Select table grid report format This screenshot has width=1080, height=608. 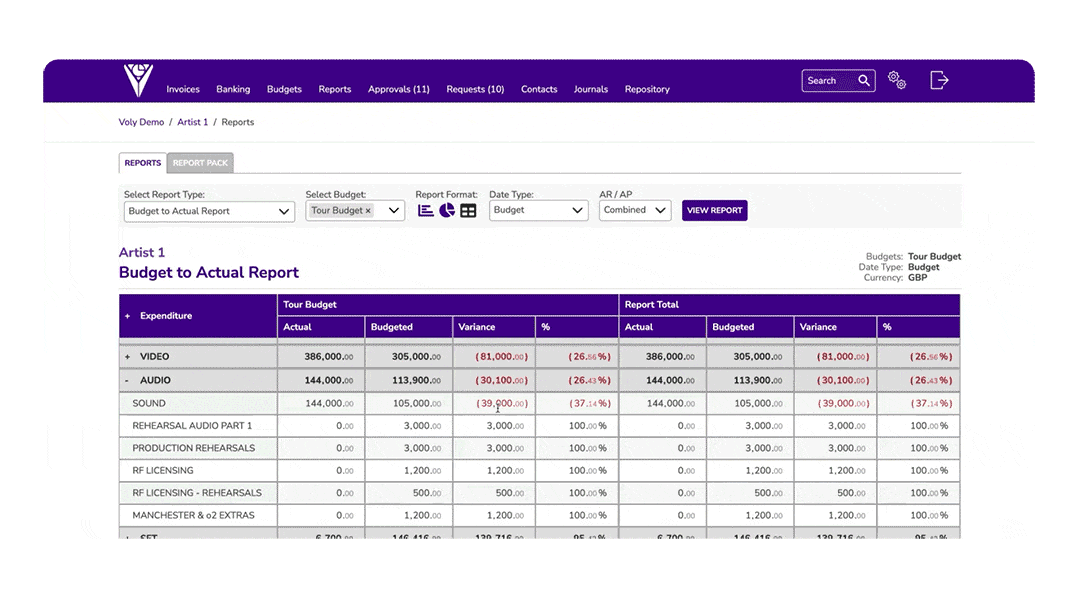pyautogui.click(x=468, y=211)
